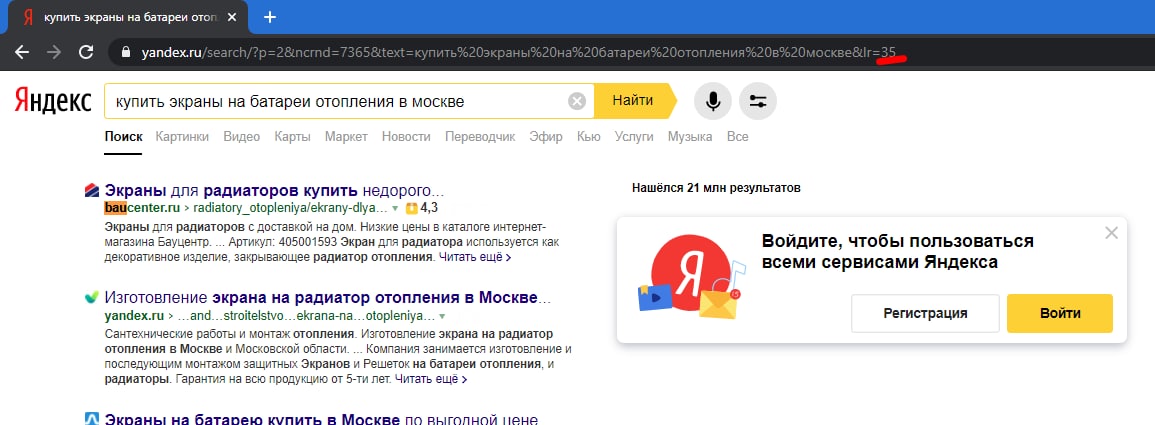Start voice search with microphone icon
Screen dimensions: 1155x425
tap(712, 102)
